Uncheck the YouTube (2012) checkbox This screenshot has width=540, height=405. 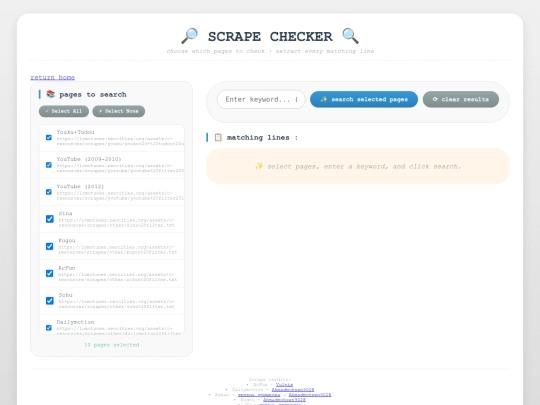coord(49,192)
